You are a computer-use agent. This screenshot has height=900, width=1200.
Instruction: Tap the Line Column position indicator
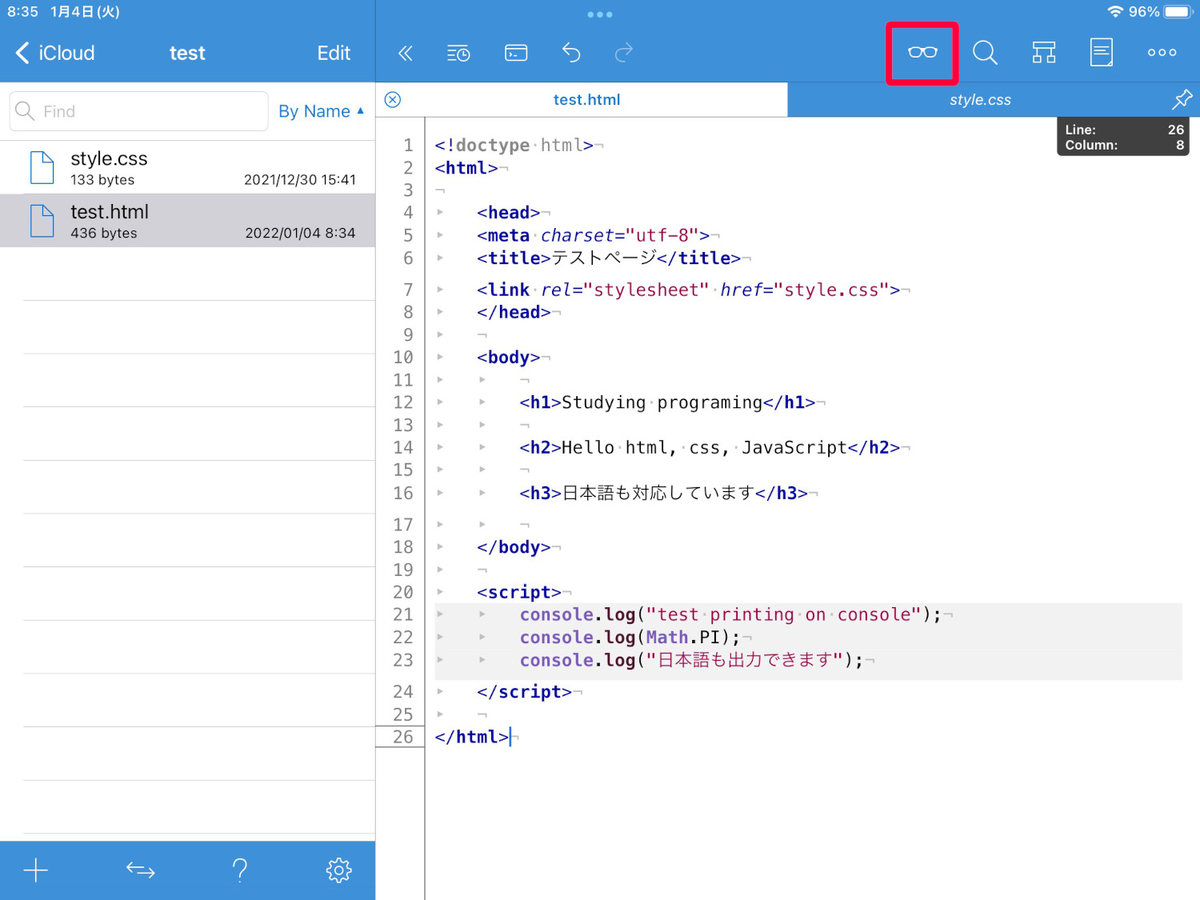coord(1124,137)
